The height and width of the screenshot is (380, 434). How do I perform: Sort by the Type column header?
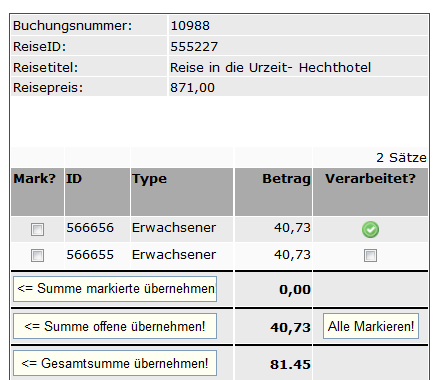149,179
